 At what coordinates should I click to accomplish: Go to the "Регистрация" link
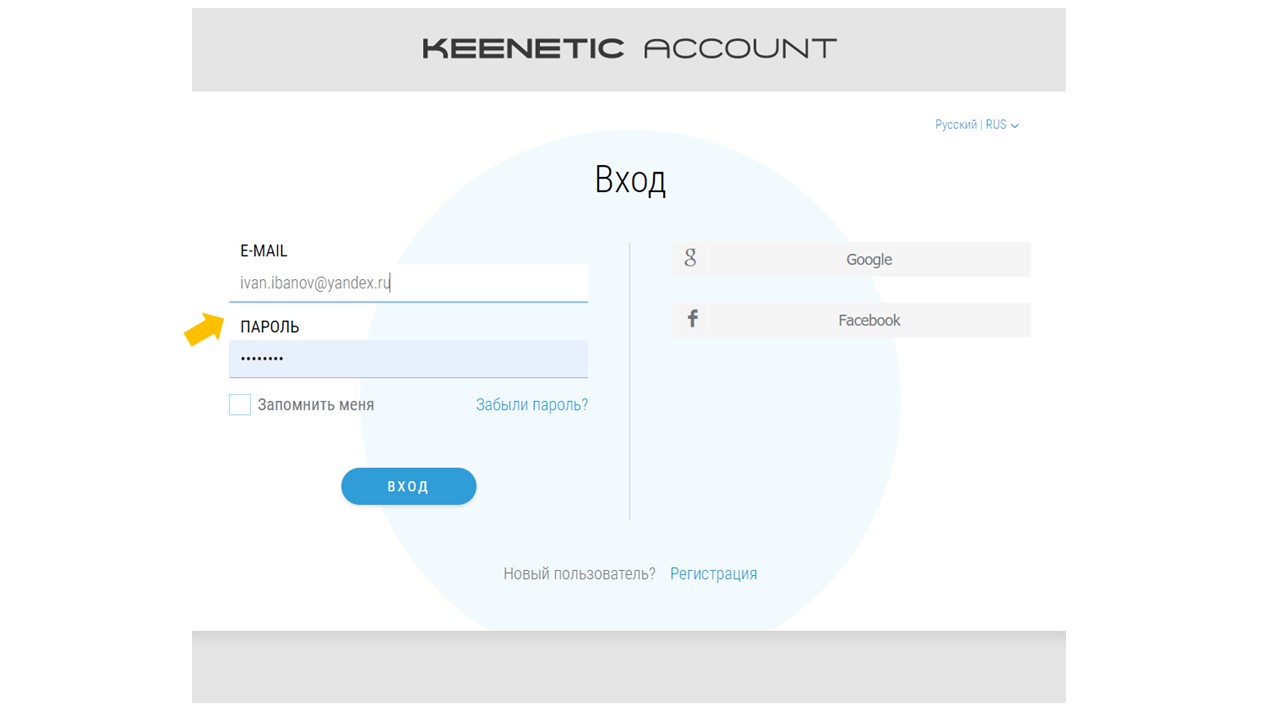713,574
